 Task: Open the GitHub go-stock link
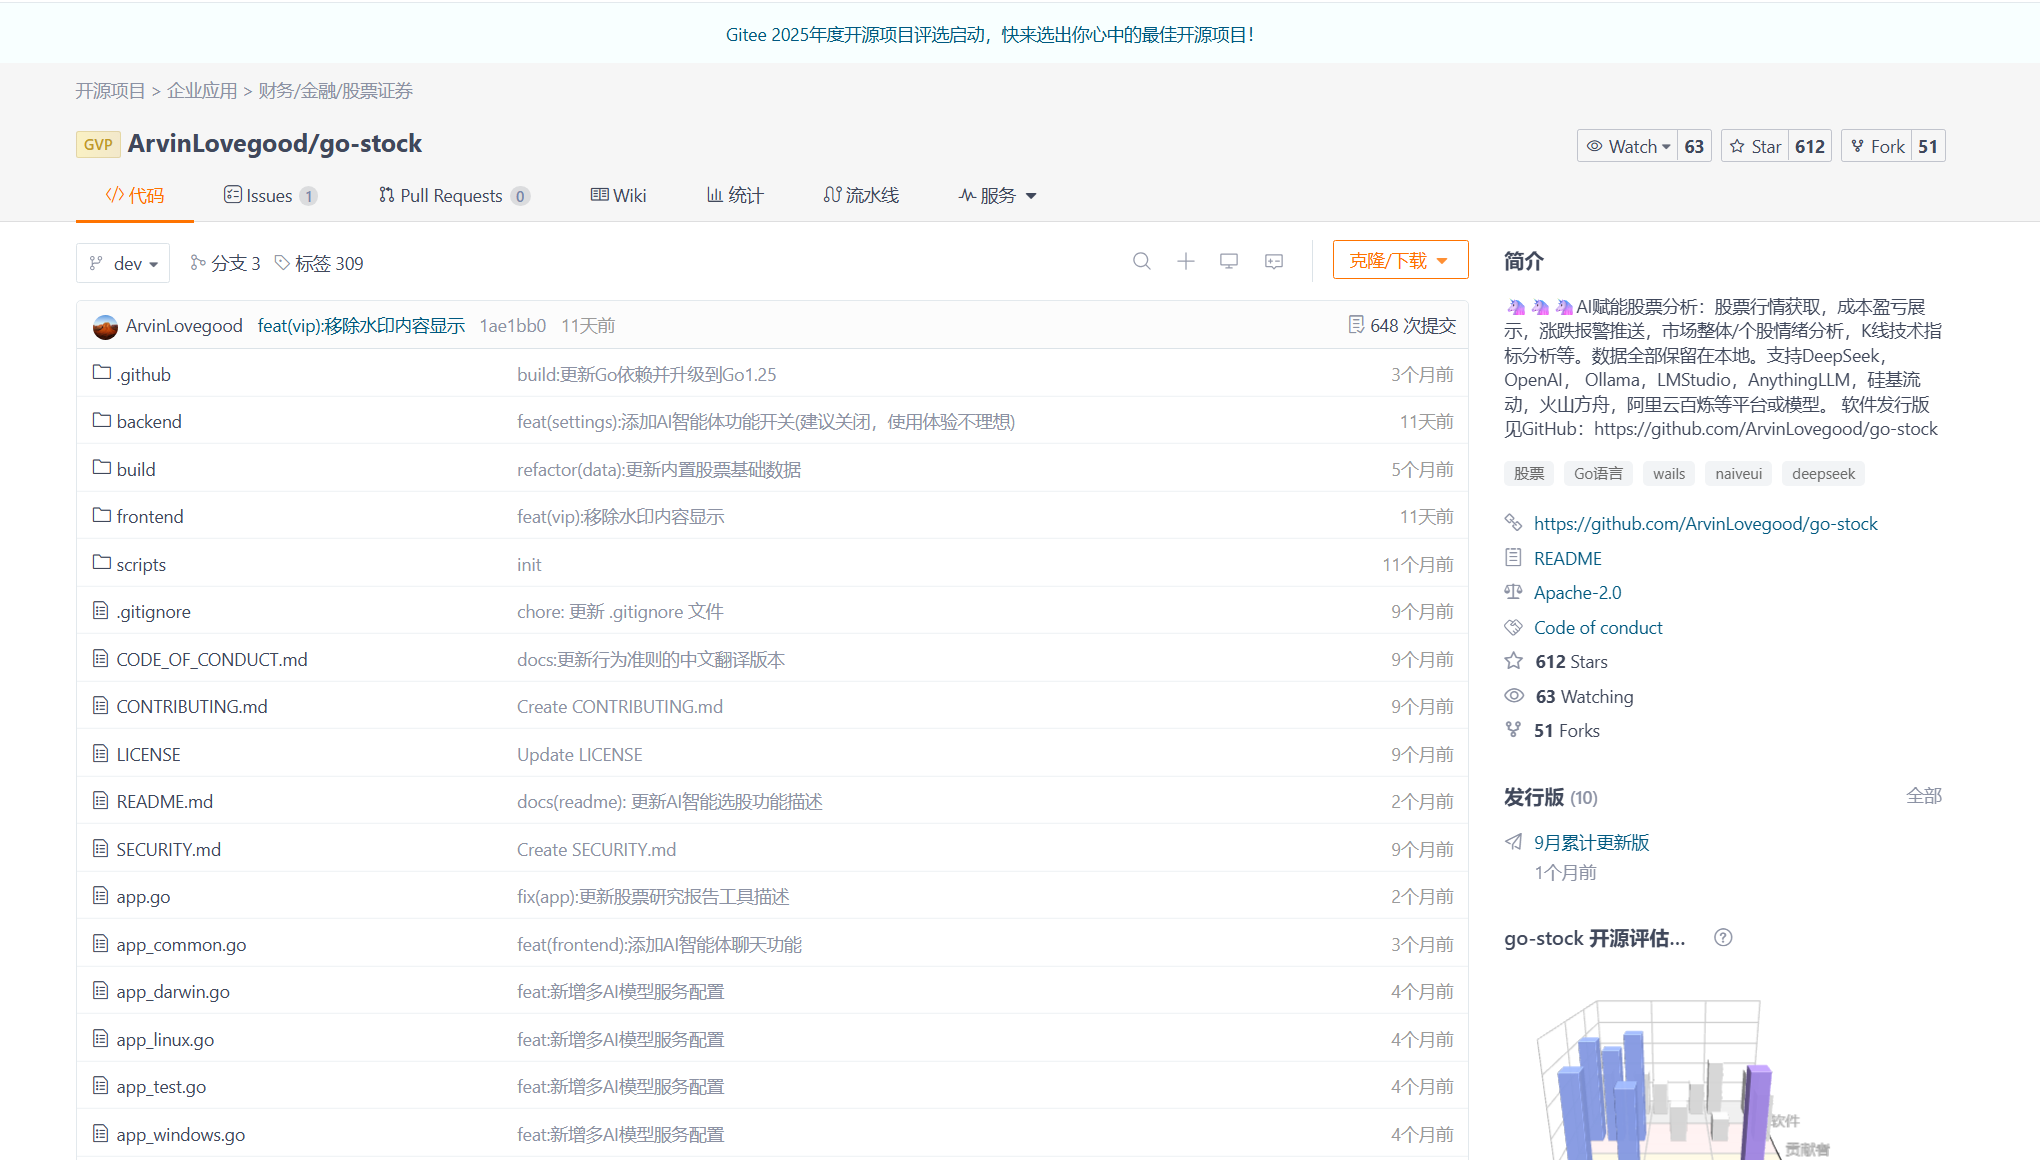[x=1705, y=523]
